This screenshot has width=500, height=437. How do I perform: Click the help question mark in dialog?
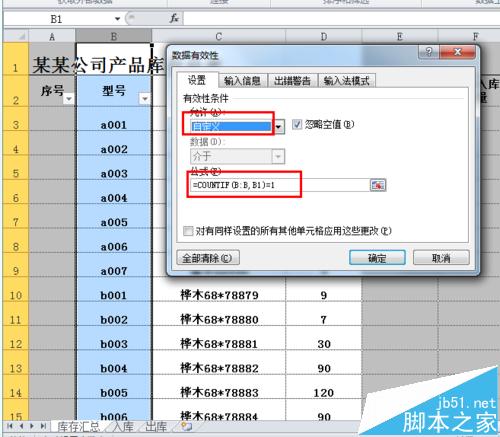point(429,52)
